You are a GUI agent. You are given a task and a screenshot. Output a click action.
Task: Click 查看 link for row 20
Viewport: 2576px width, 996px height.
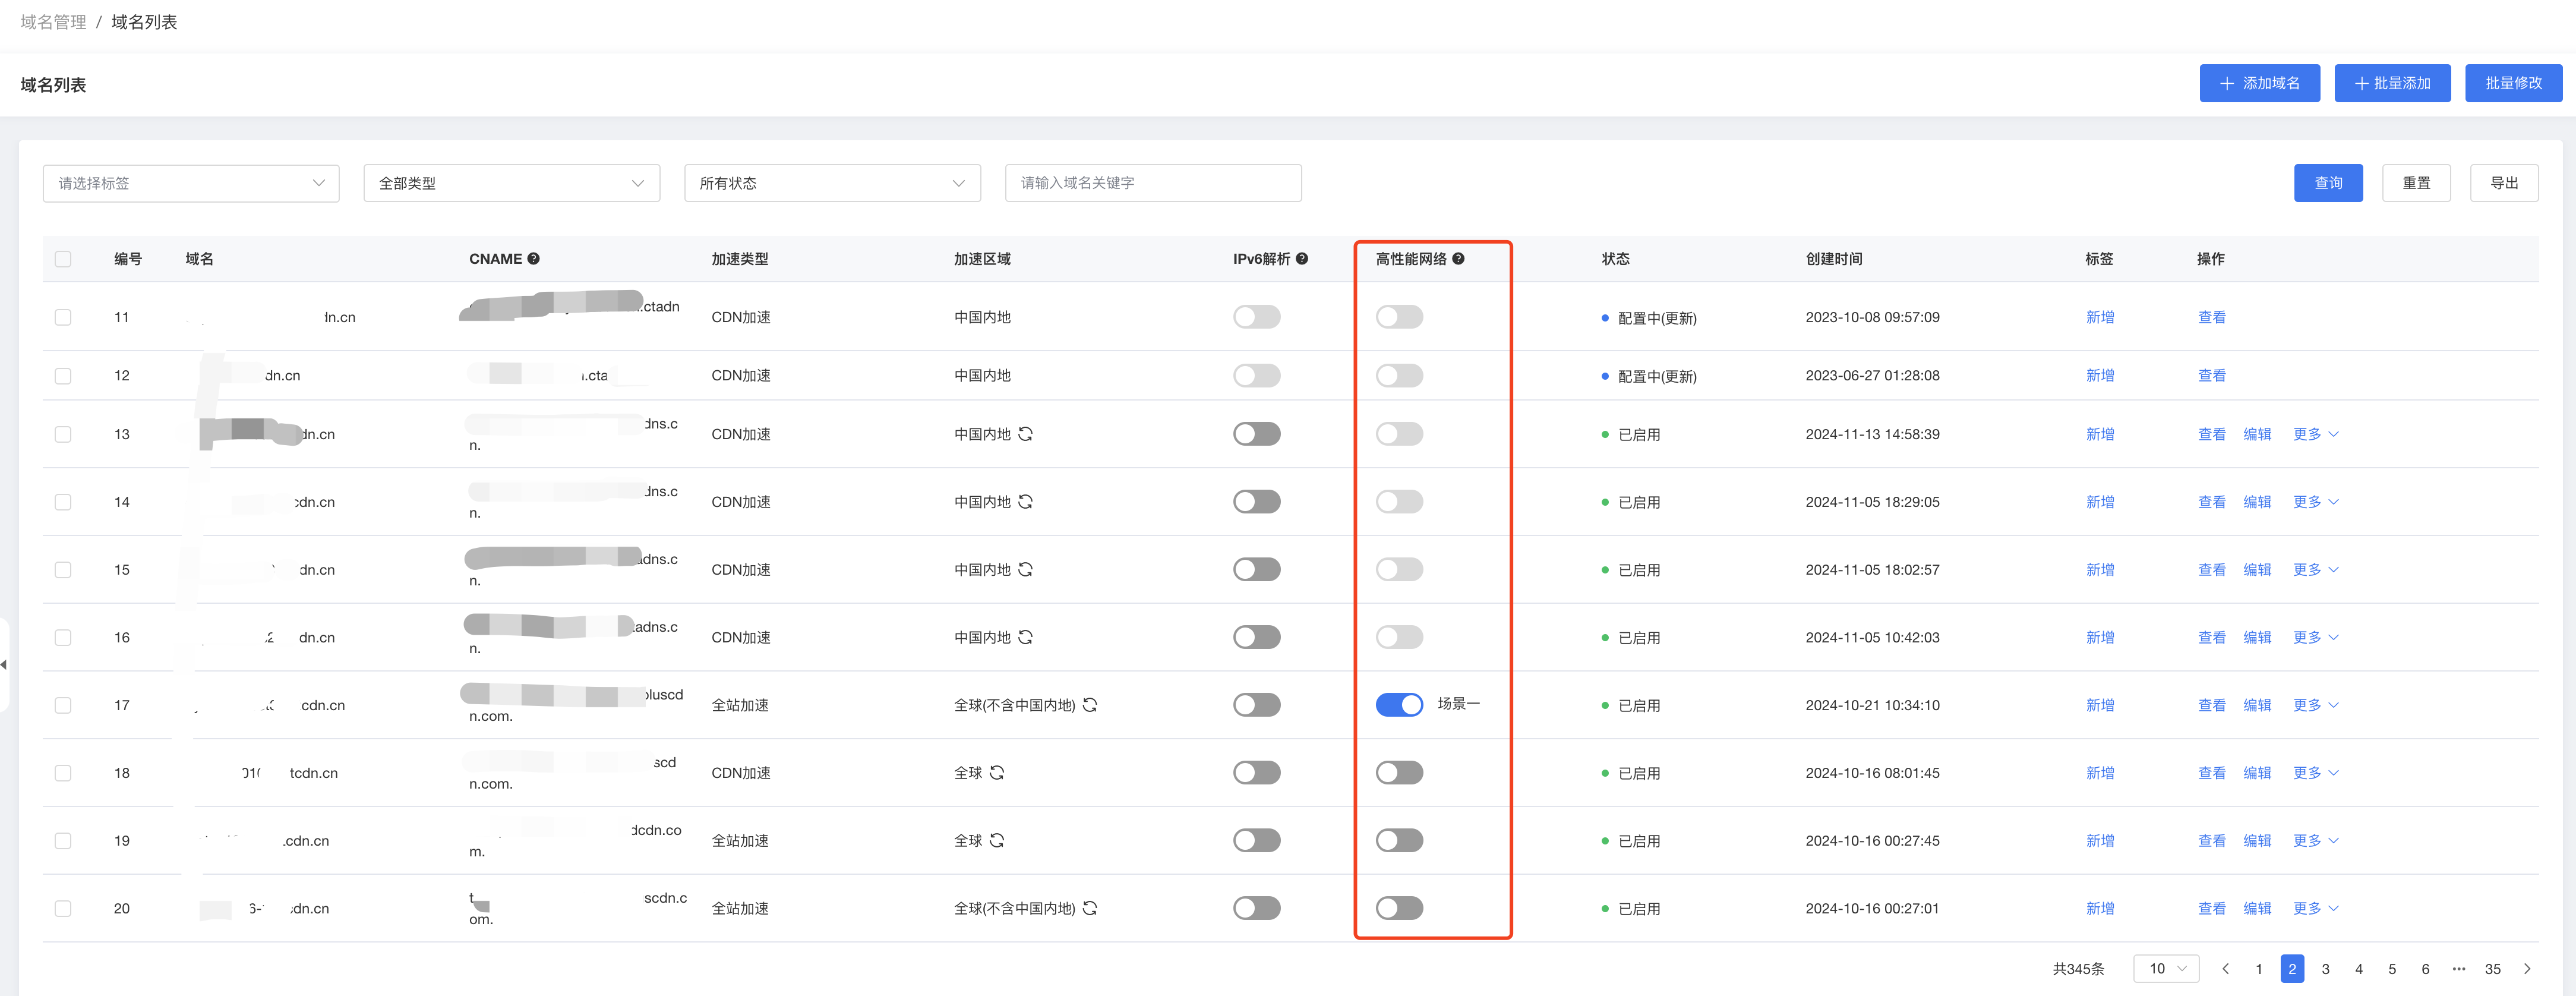point(2211,909)
